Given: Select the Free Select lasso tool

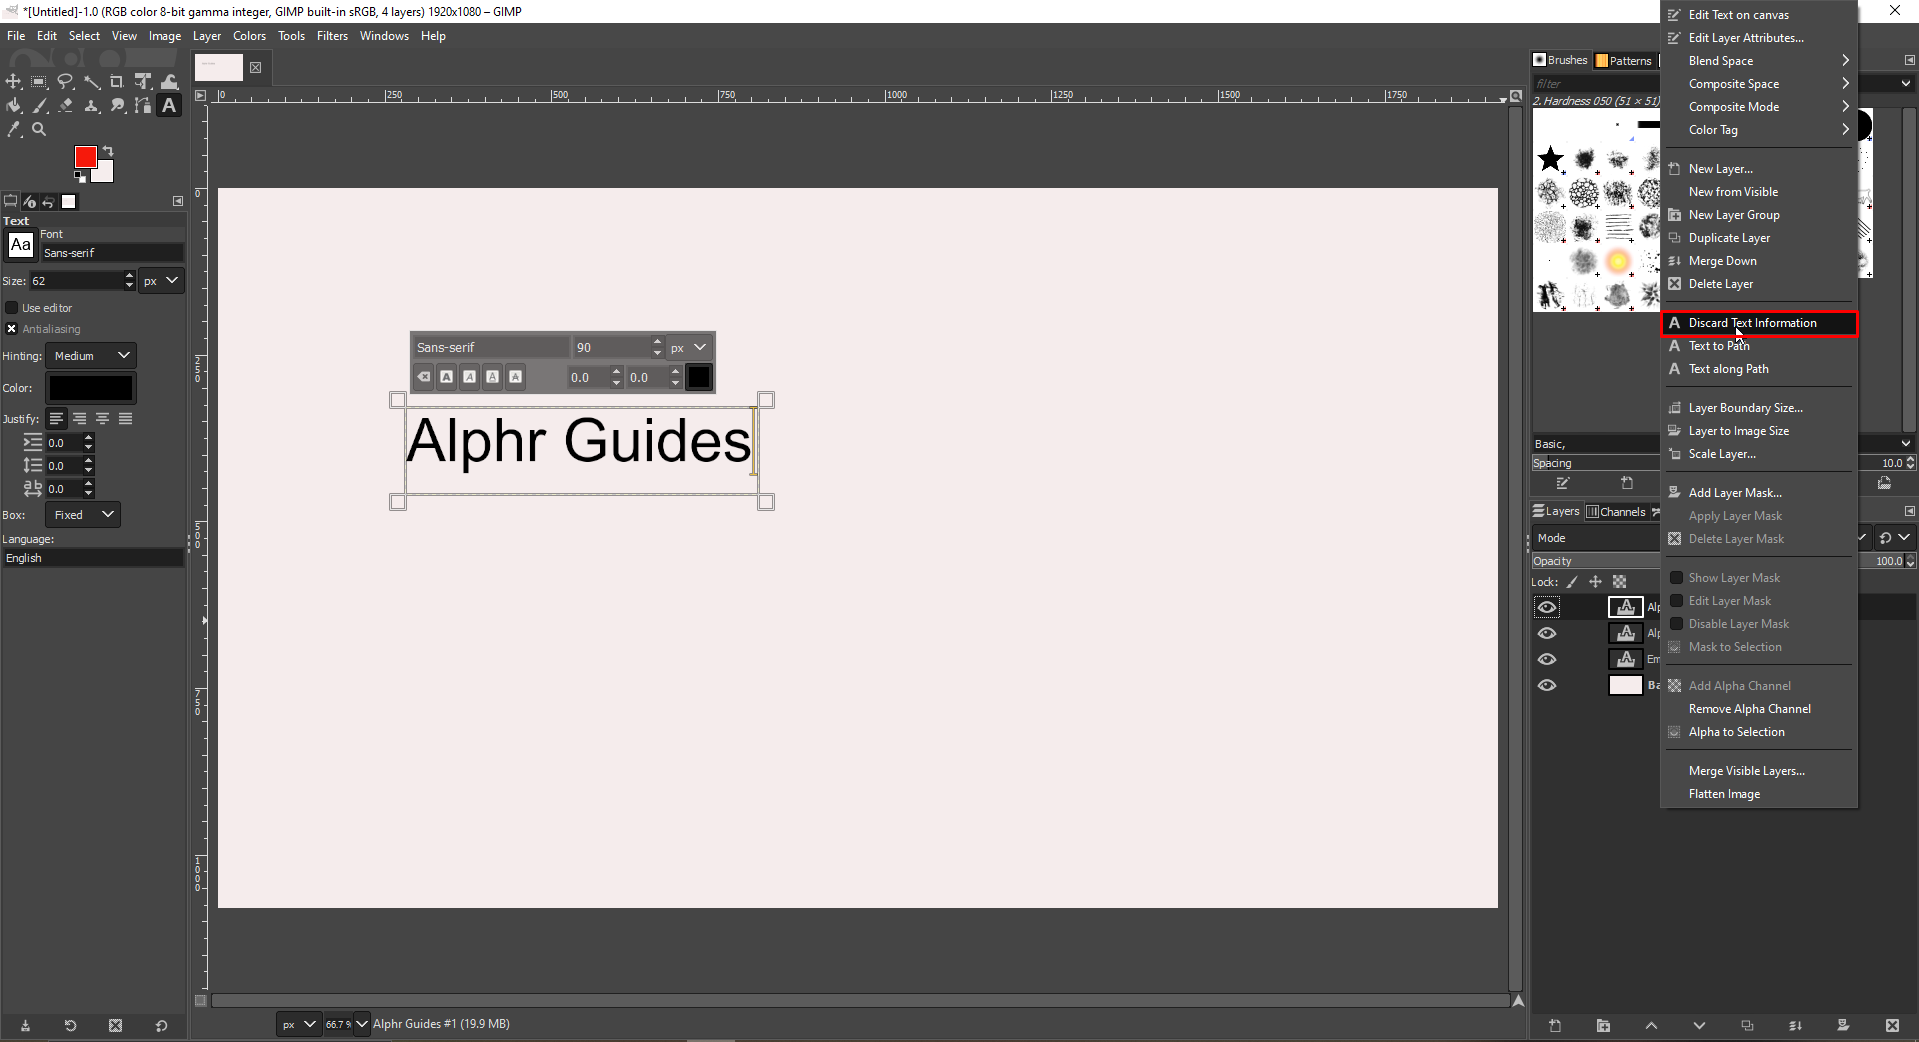Looking at the screenshot, I should [66, 82].
